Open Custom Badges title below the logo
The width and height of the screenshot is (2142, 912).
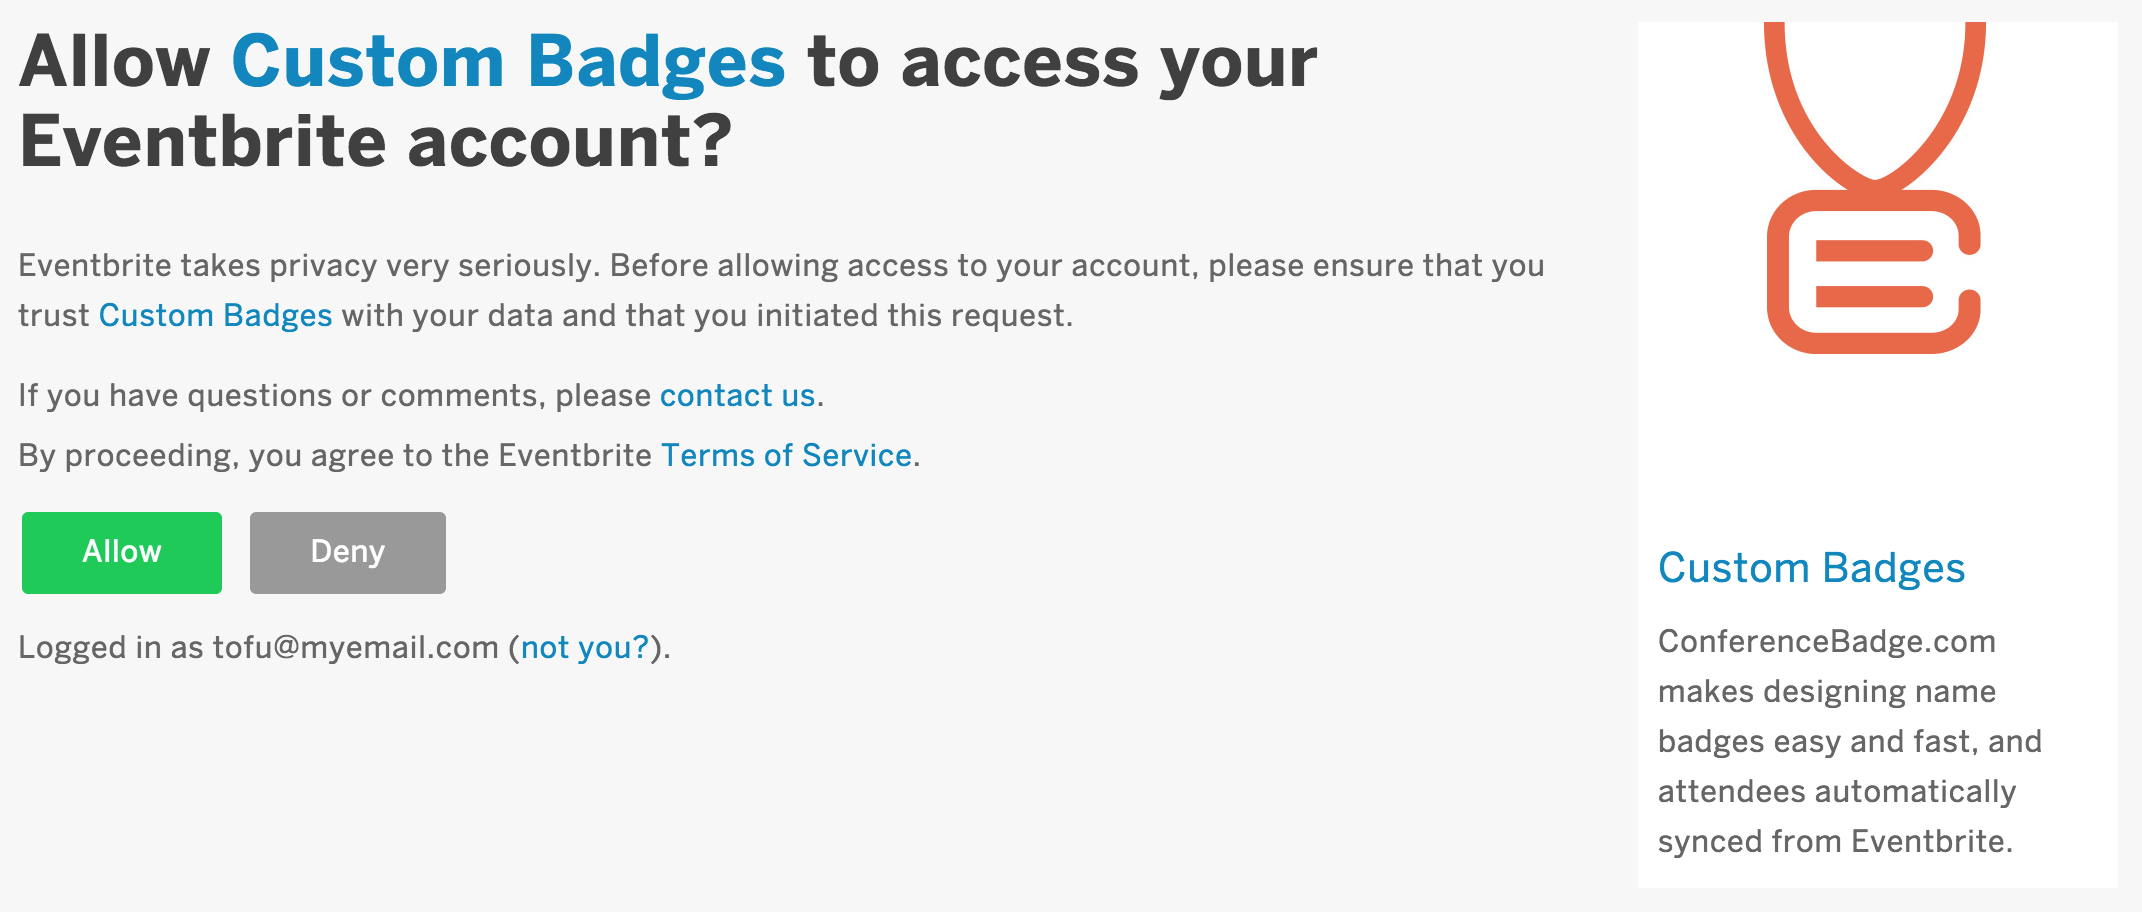click(1811, 568)
